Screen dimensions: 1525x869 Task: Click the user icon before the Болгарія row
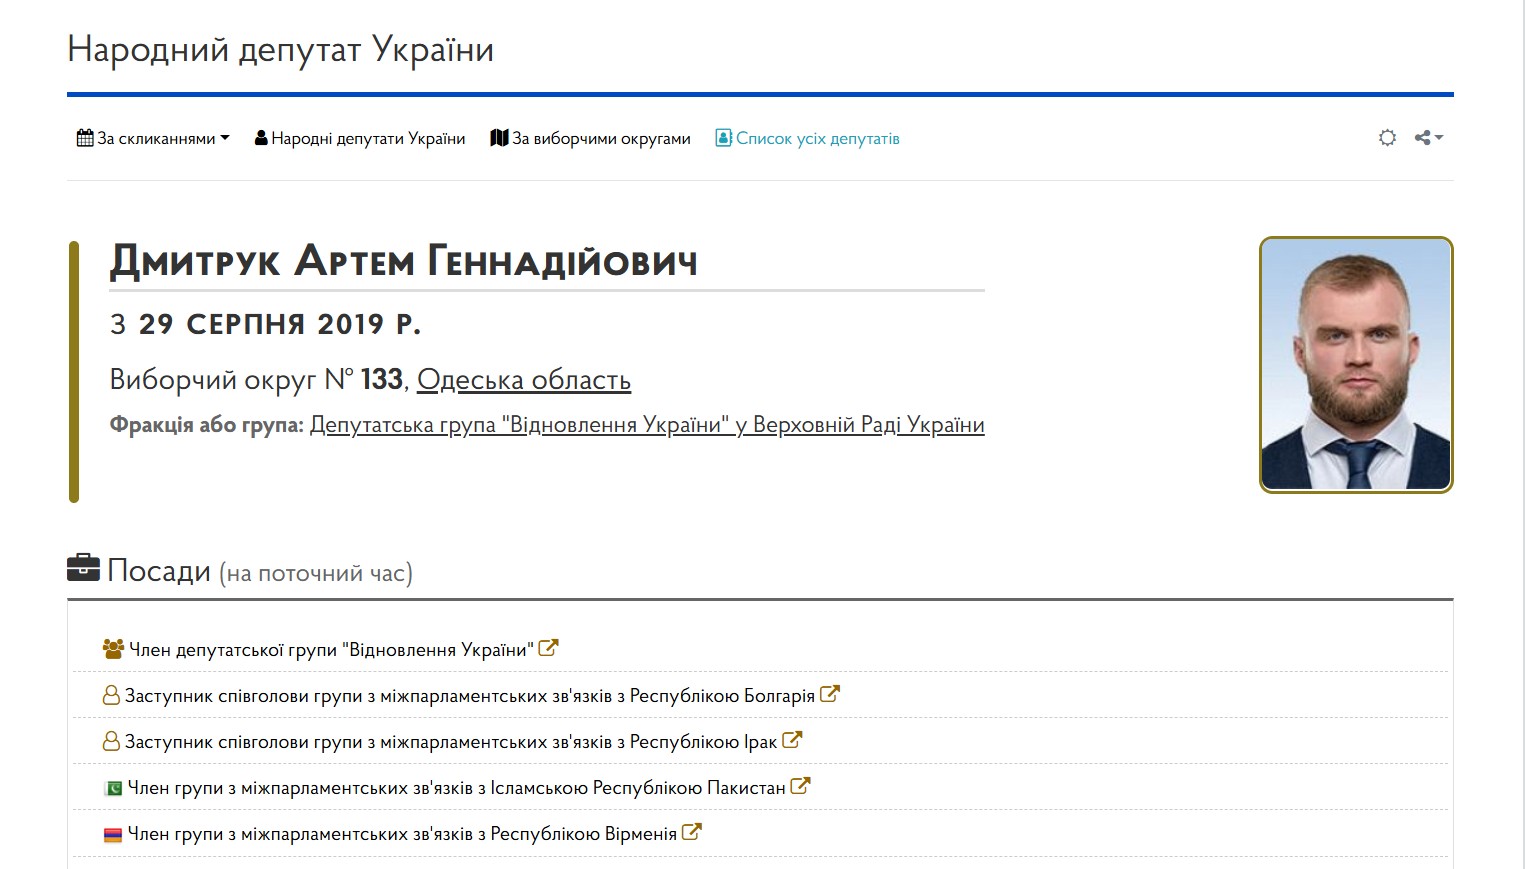tap(111, 695)
